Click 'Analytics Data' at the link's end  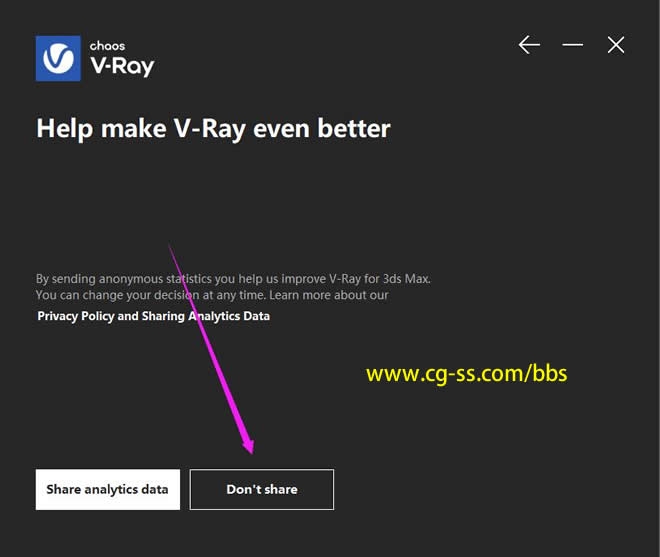point(229,316)
